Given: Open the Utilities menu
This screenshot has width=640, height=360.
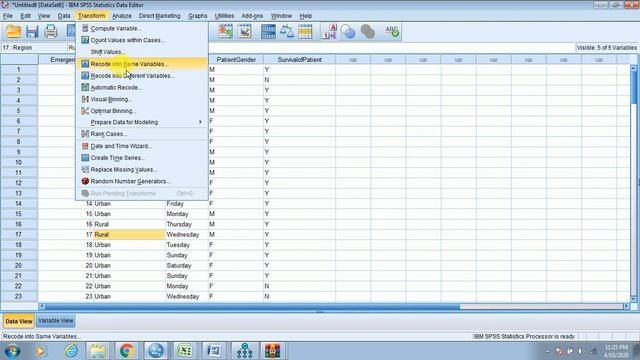Looking at the screenshot, I should 224,16.
